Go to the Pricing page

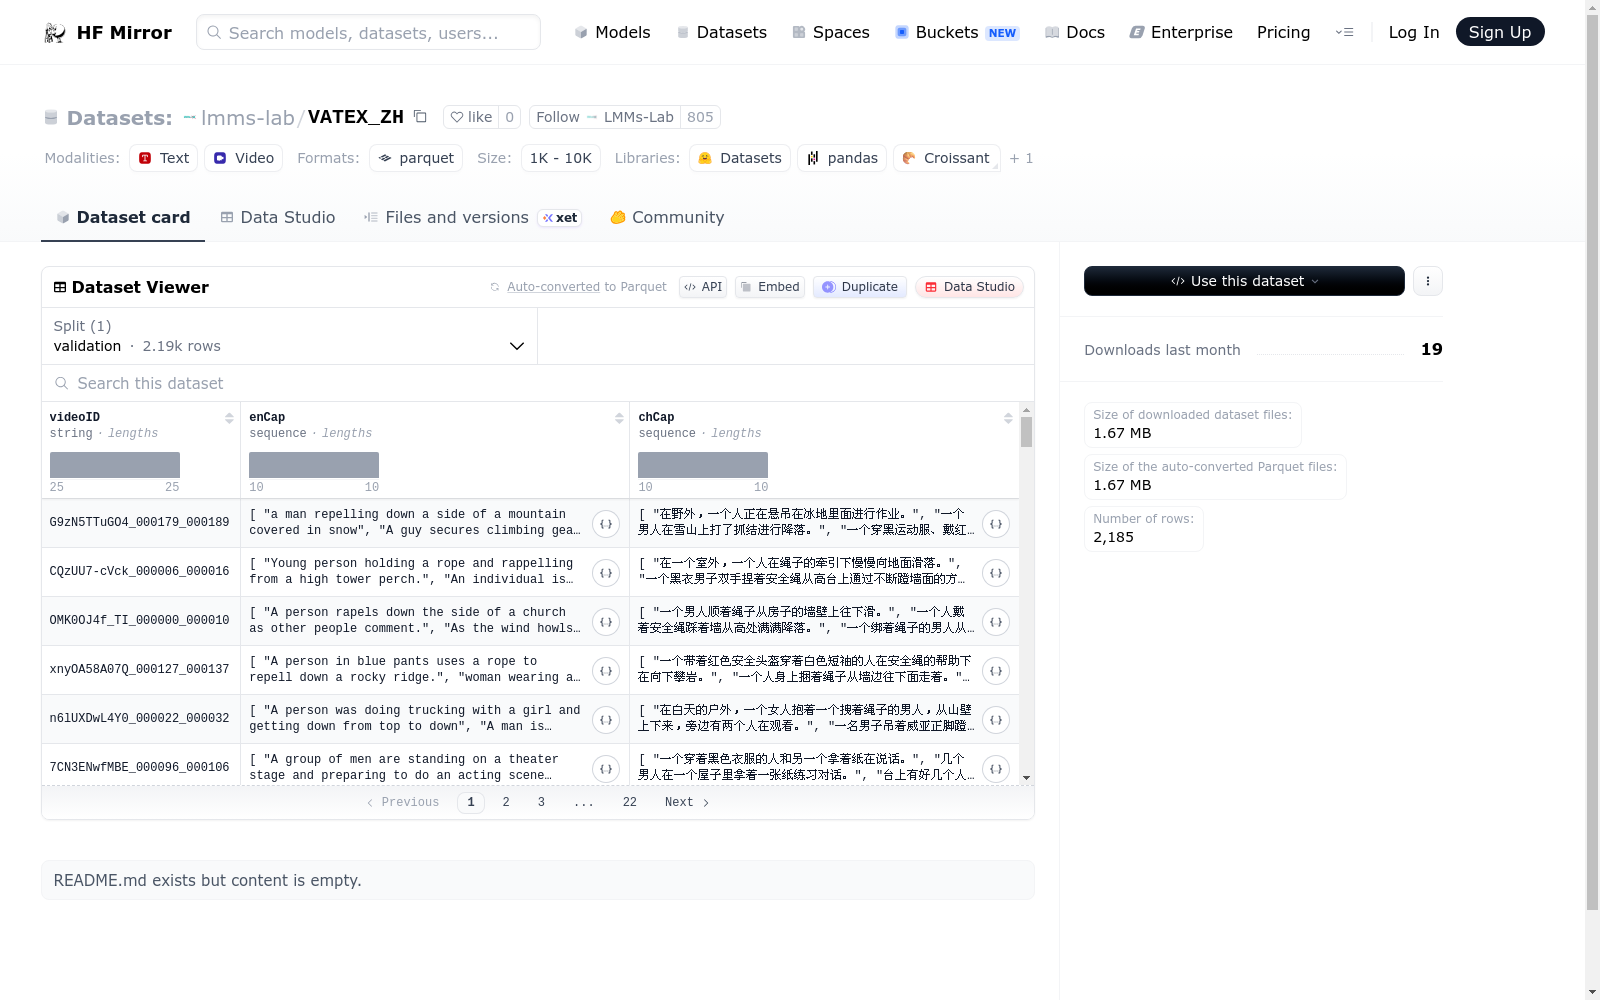1283,33
